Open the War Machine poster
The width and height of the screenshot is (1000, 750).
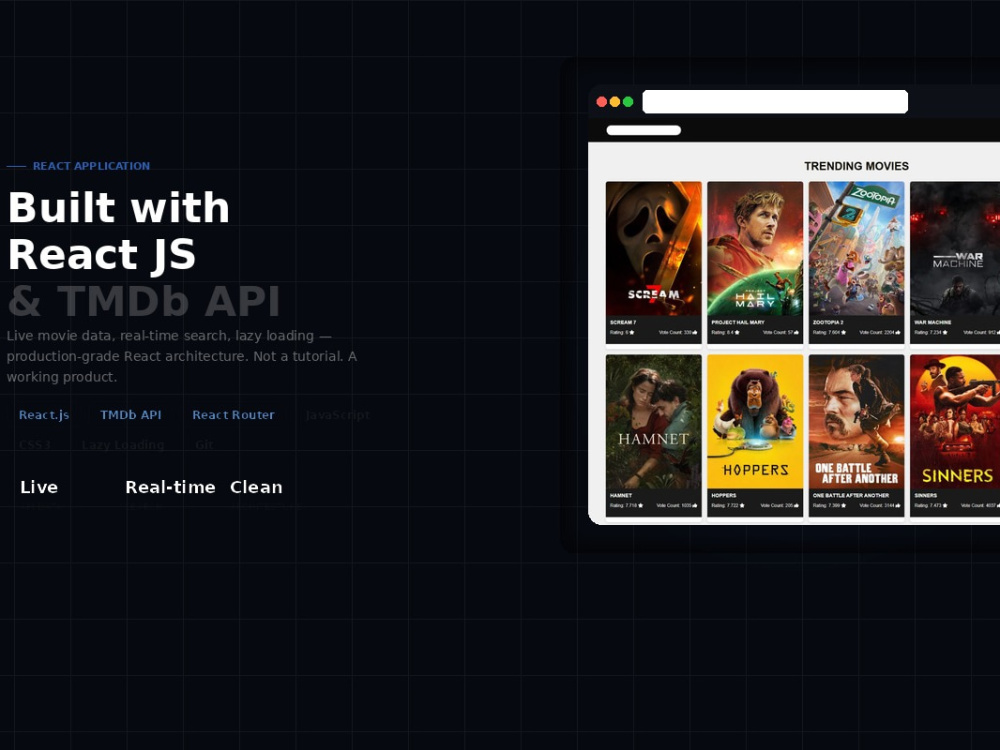point(955,249)
